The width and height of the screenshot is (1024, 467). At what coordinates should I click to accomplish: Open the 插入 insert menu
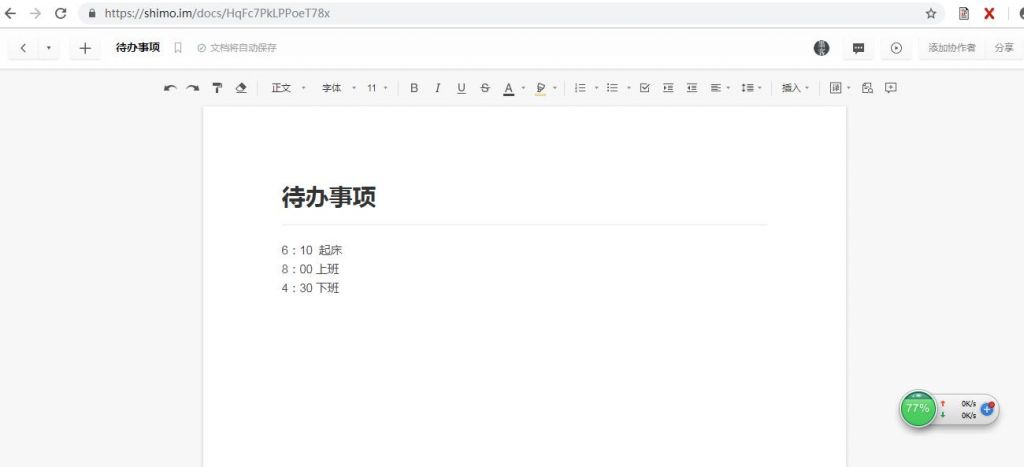click(795, 88)
